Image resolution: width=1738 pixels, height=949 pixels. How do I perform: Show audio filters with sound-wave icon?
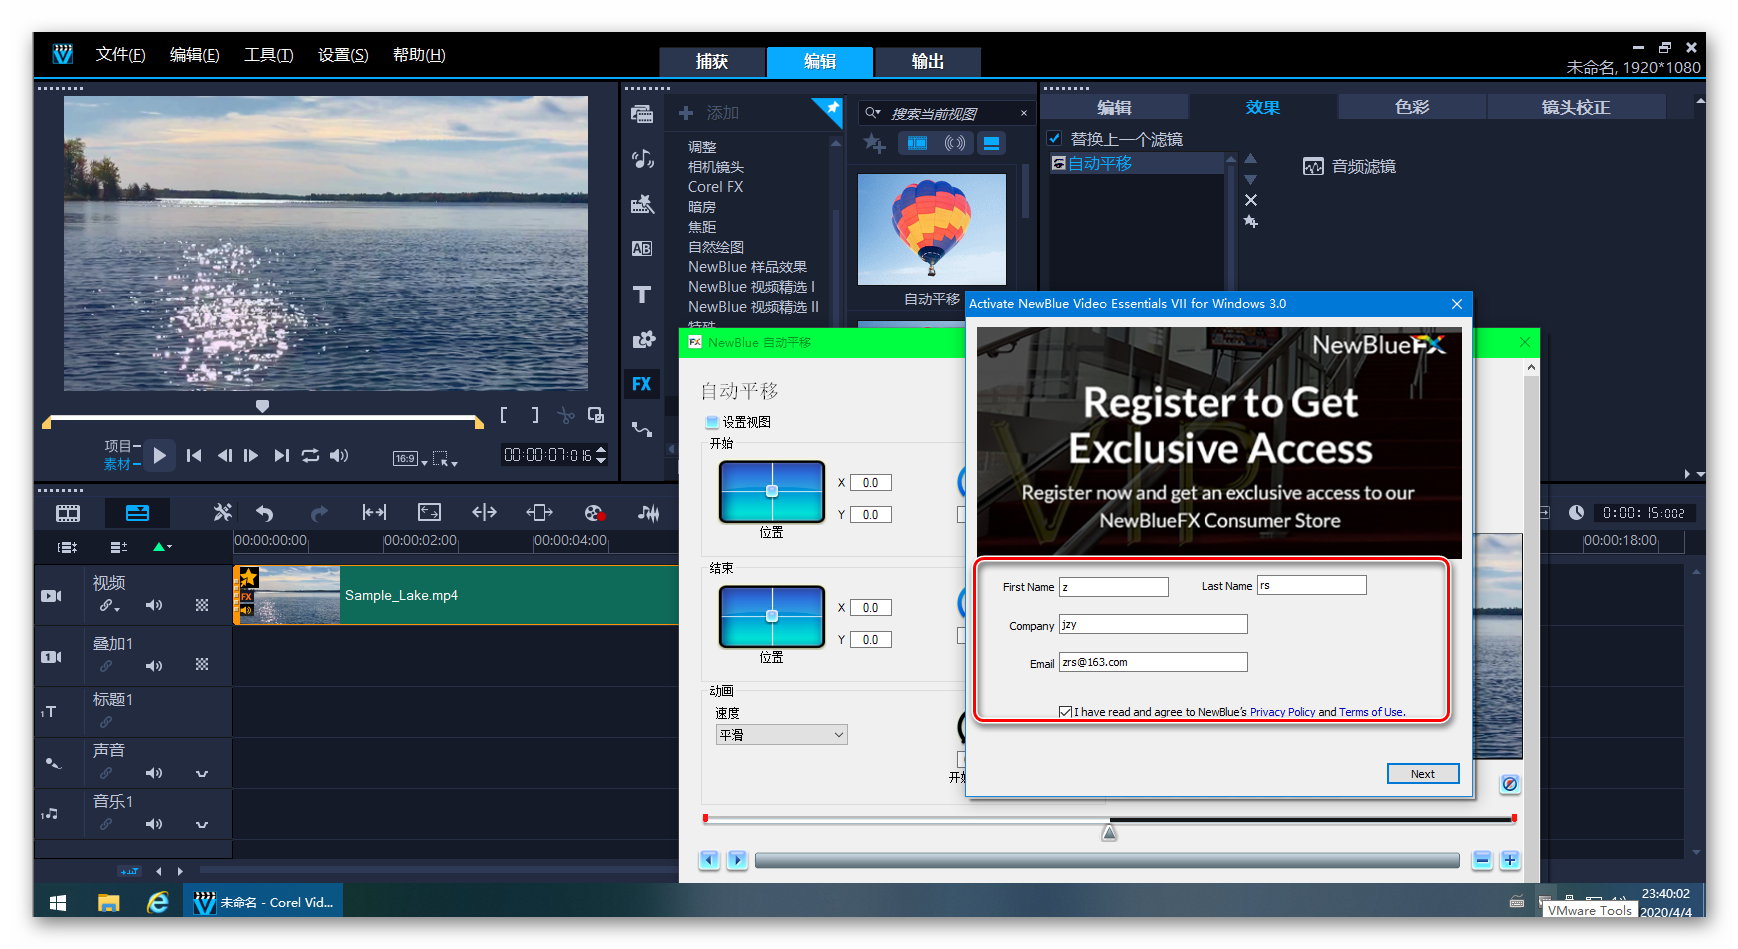[955, 143]
